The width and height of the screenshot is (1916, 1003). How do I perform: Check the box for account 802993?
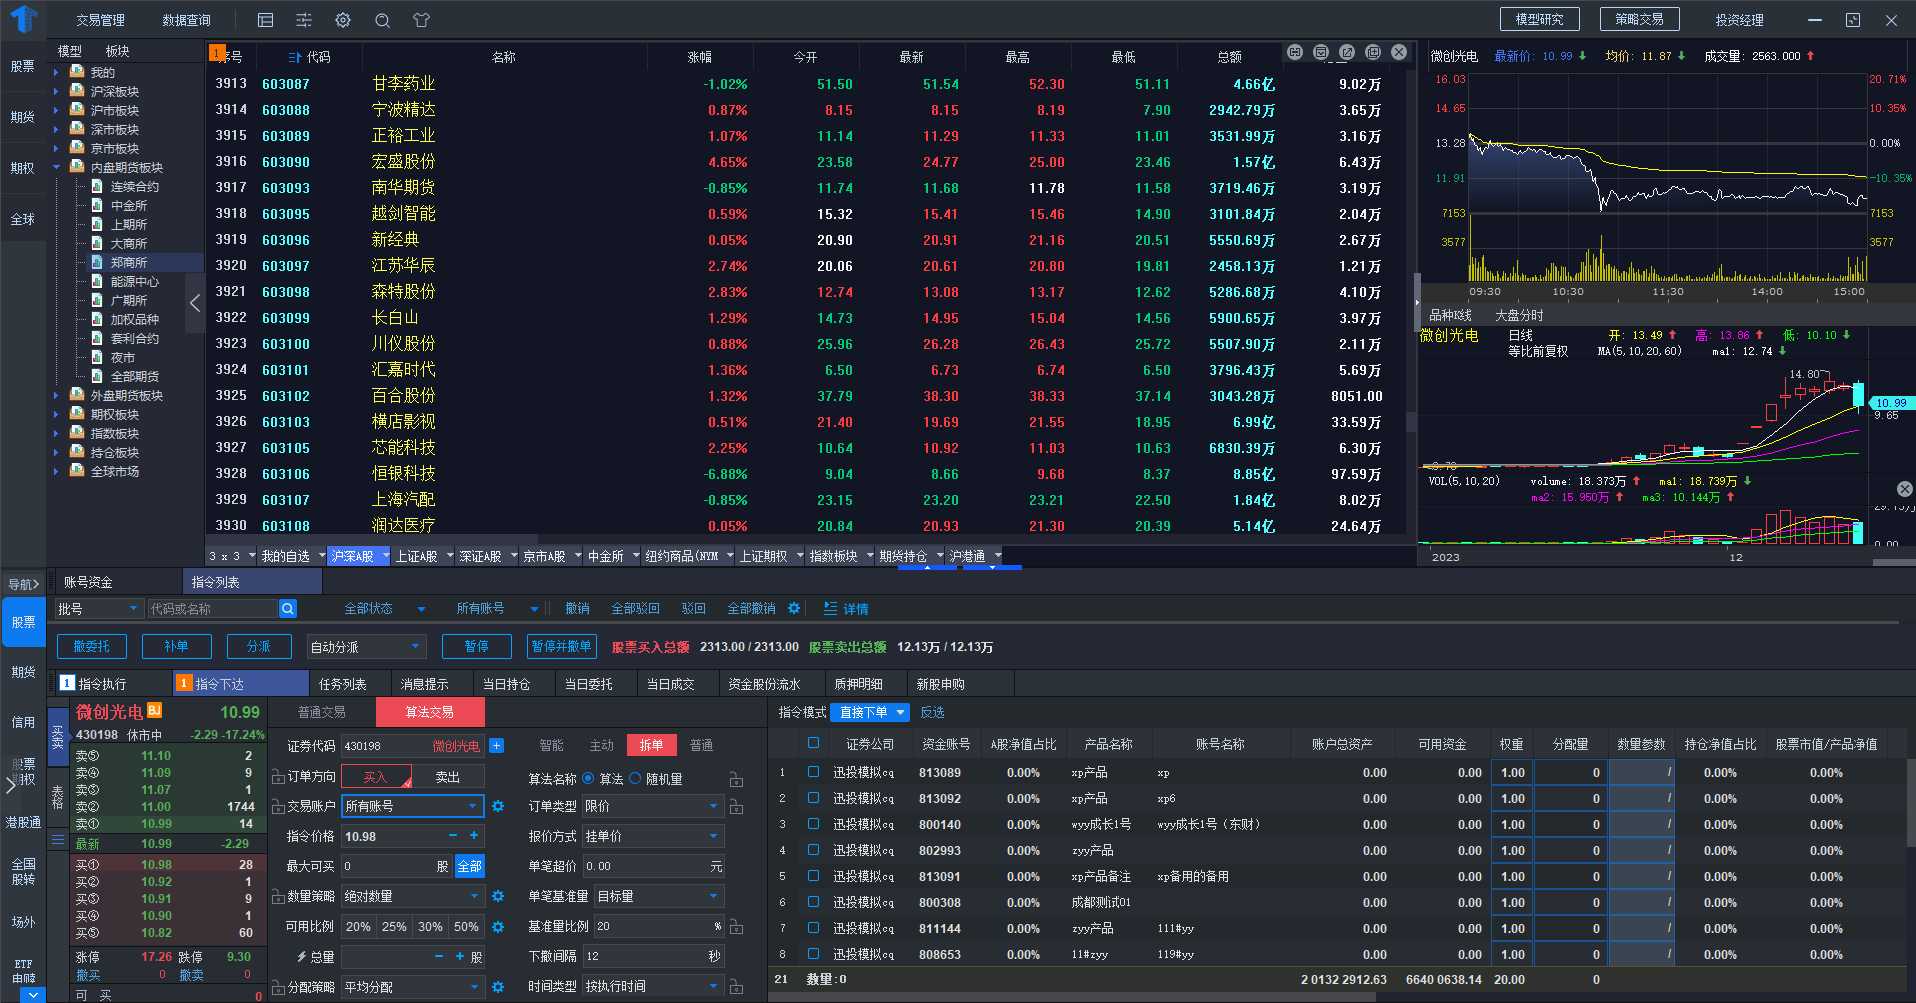(x=813, y=850)
